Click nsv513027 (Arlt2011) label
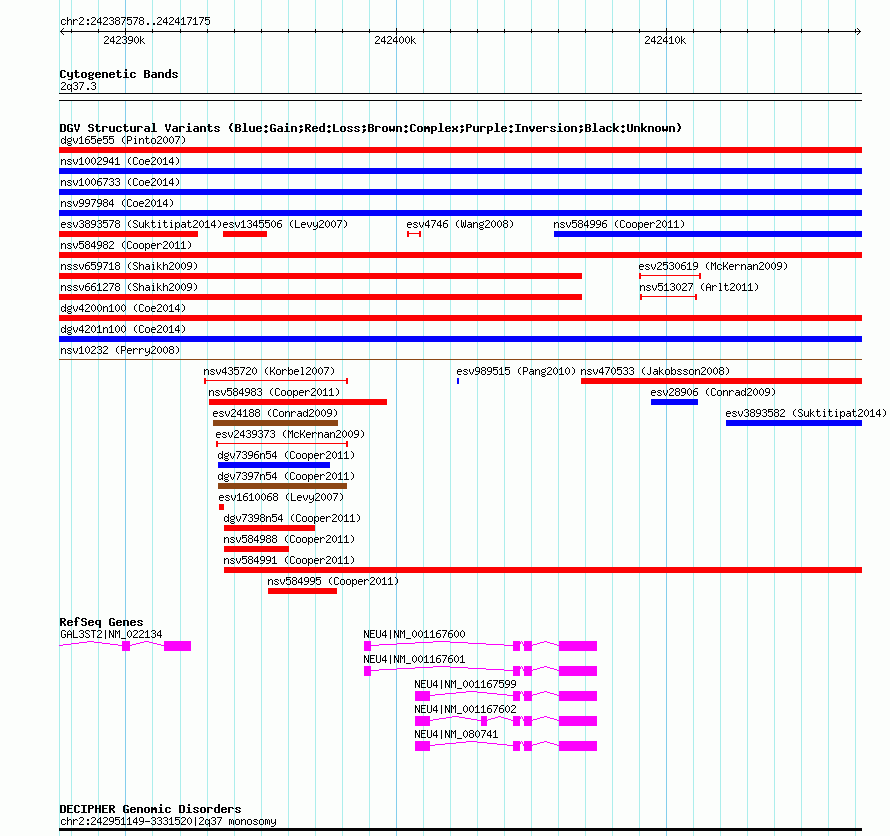This screenshot has height=836, width=890. point(699,287)
